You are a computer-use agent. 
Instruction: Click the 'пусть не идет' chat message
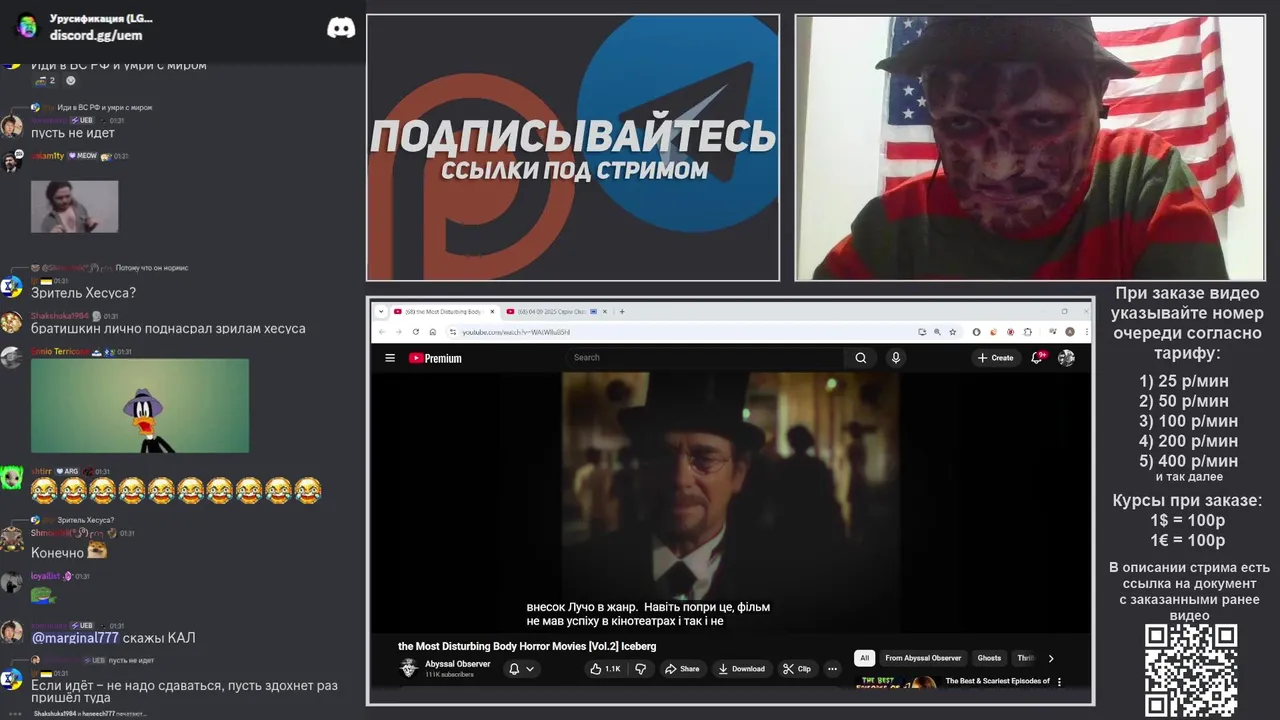click(x=73, y=133)
